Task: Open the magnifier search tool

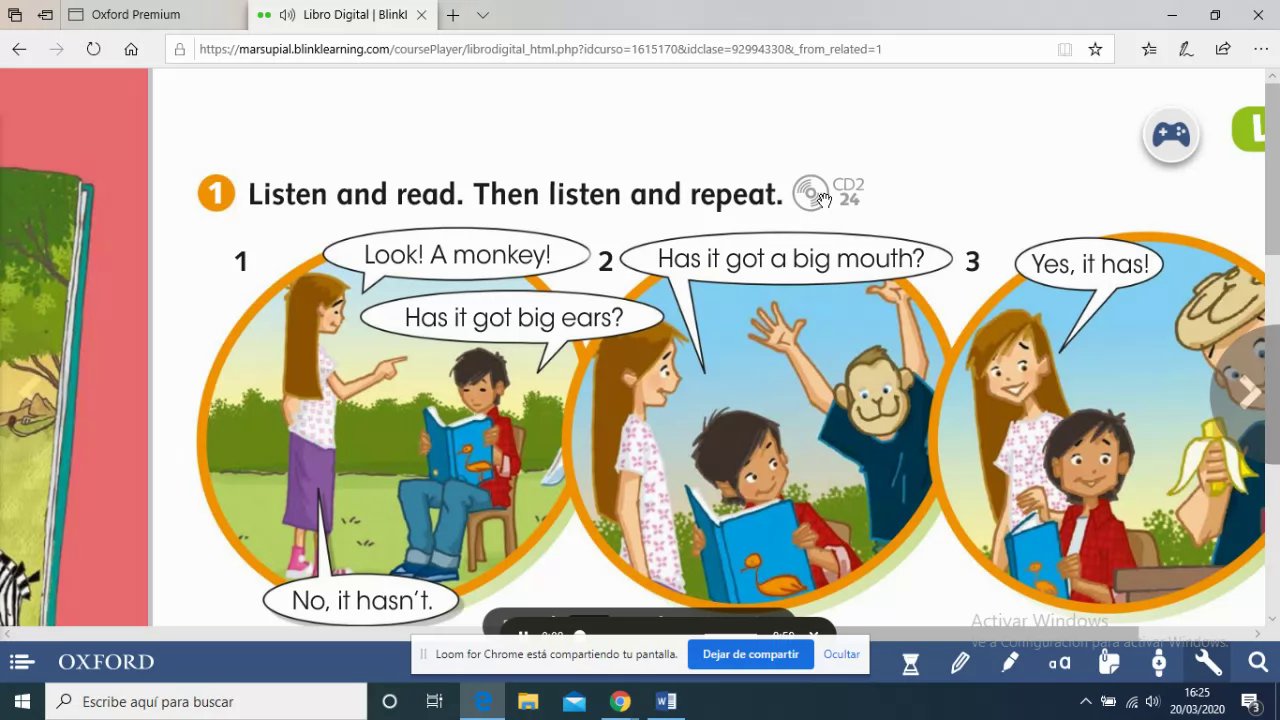Action: coord(1258,662)
